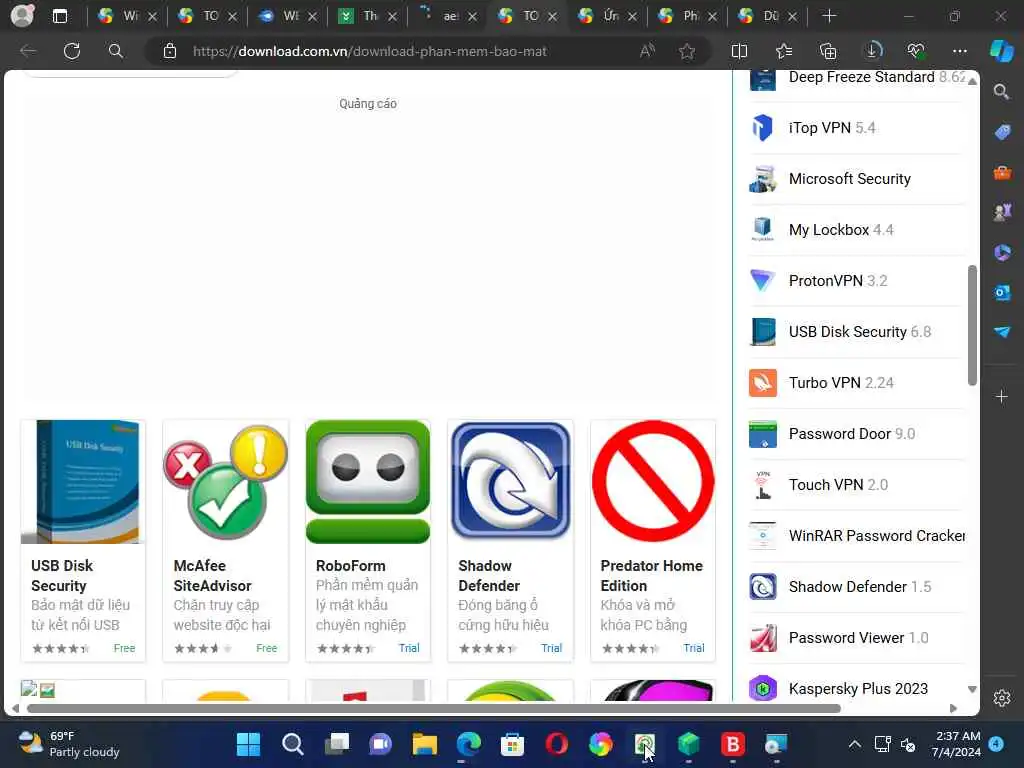Open the sidebar settings gear
1024x768 pixels.
[1002, 698]
